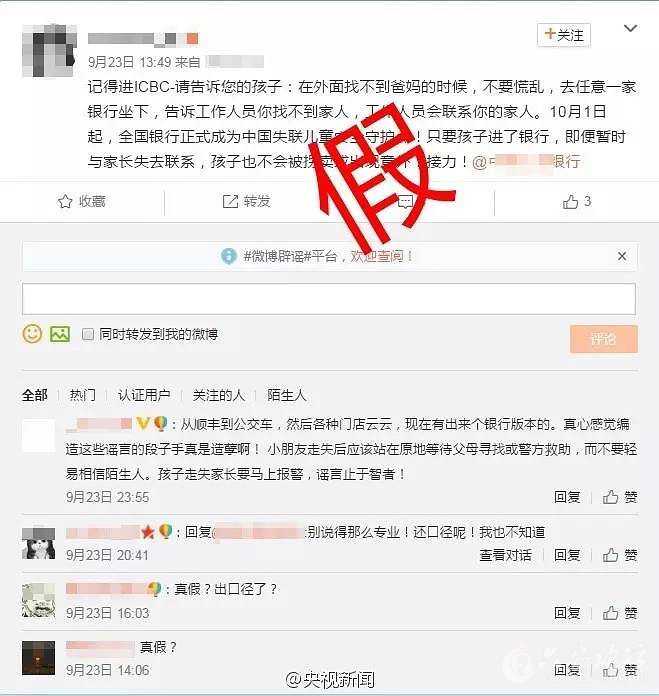Insert emoji with the smiley face icon
Screen dimensions: 659x696
32,334
